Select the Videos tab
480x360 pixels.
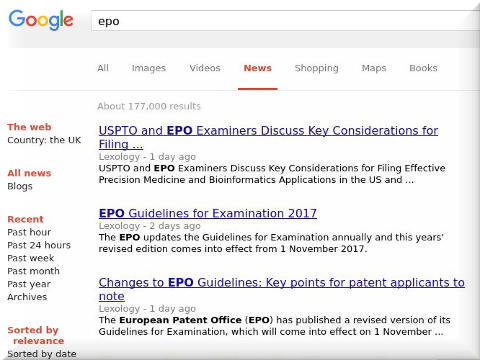click(x=205, y=68)
